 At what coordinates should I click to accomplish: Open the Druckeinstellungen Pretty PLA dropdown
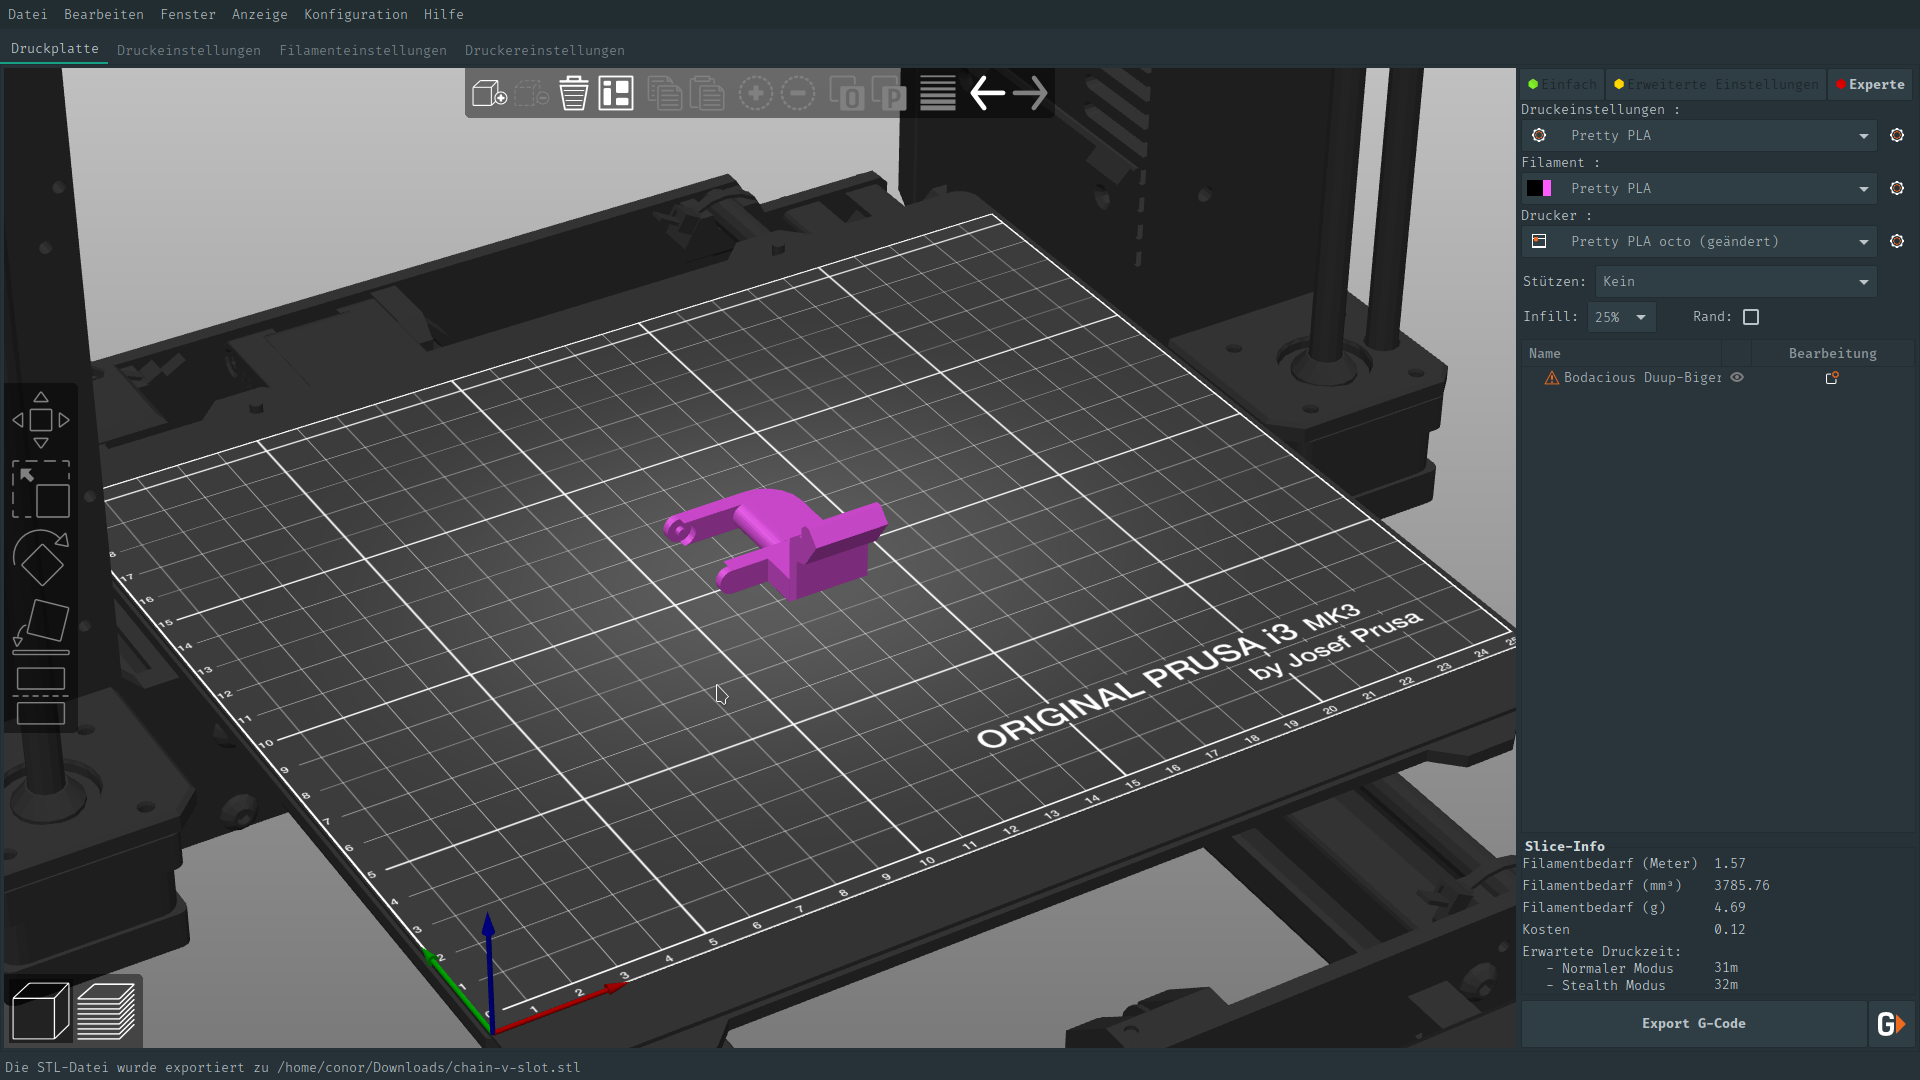click(1699, 135)
